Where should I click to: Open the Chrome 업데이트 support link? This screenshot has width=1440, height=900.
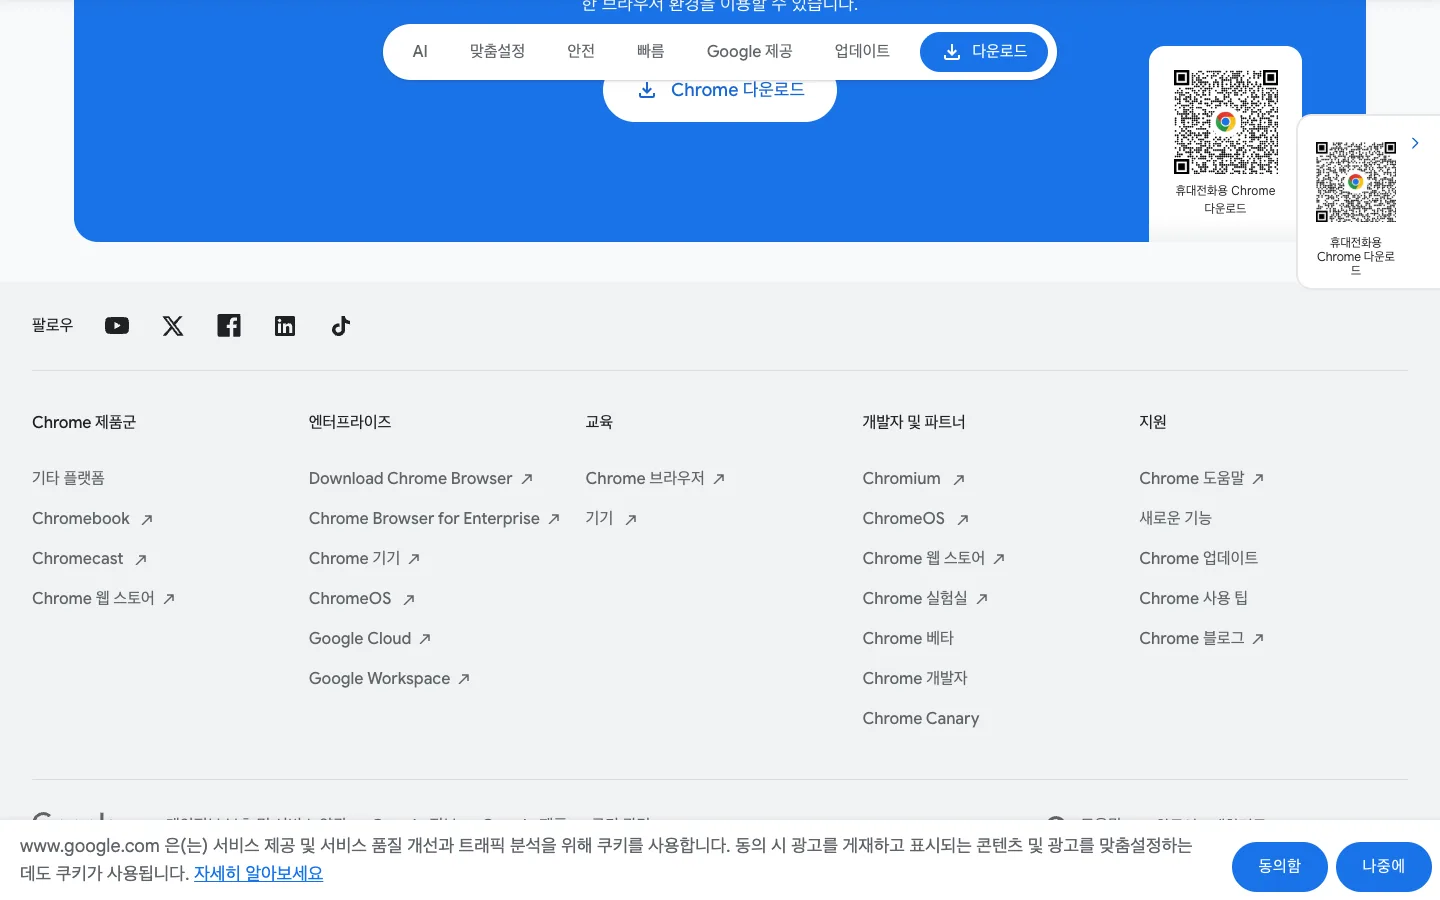pyautogui.click(x=1199, y=558)
